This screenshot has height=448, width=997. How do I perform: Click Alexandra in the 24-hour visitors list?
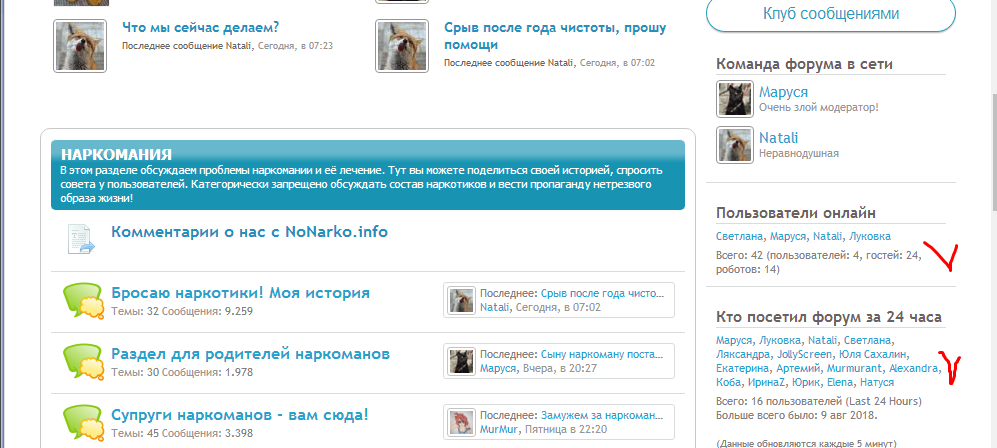[913, 368]
